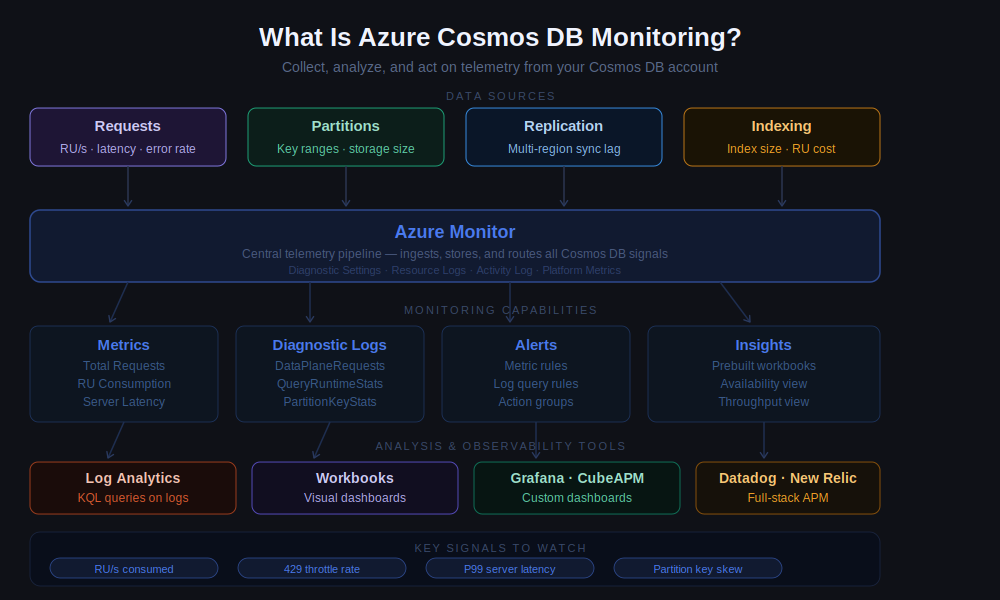The height and width of the screenshot is (600, 1000).
Task: Click 'PartitionKeyStats' under Diagnostic Logs
Action: (330, 402)
